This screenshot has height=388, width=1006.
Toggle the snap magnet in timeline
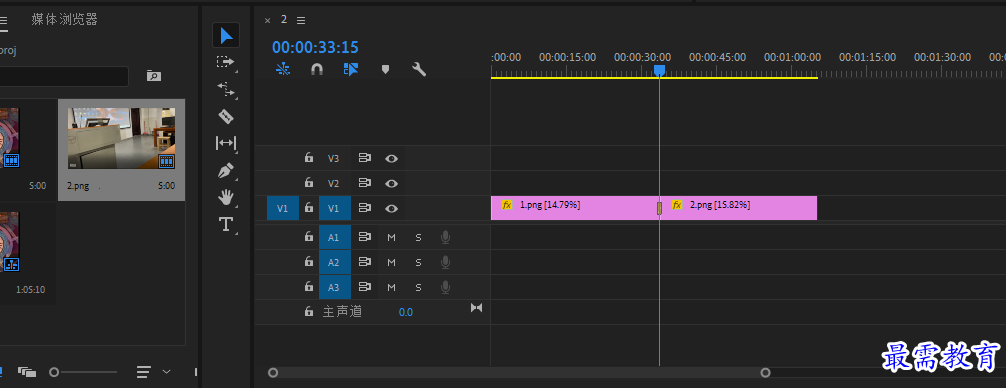(317, 69)
